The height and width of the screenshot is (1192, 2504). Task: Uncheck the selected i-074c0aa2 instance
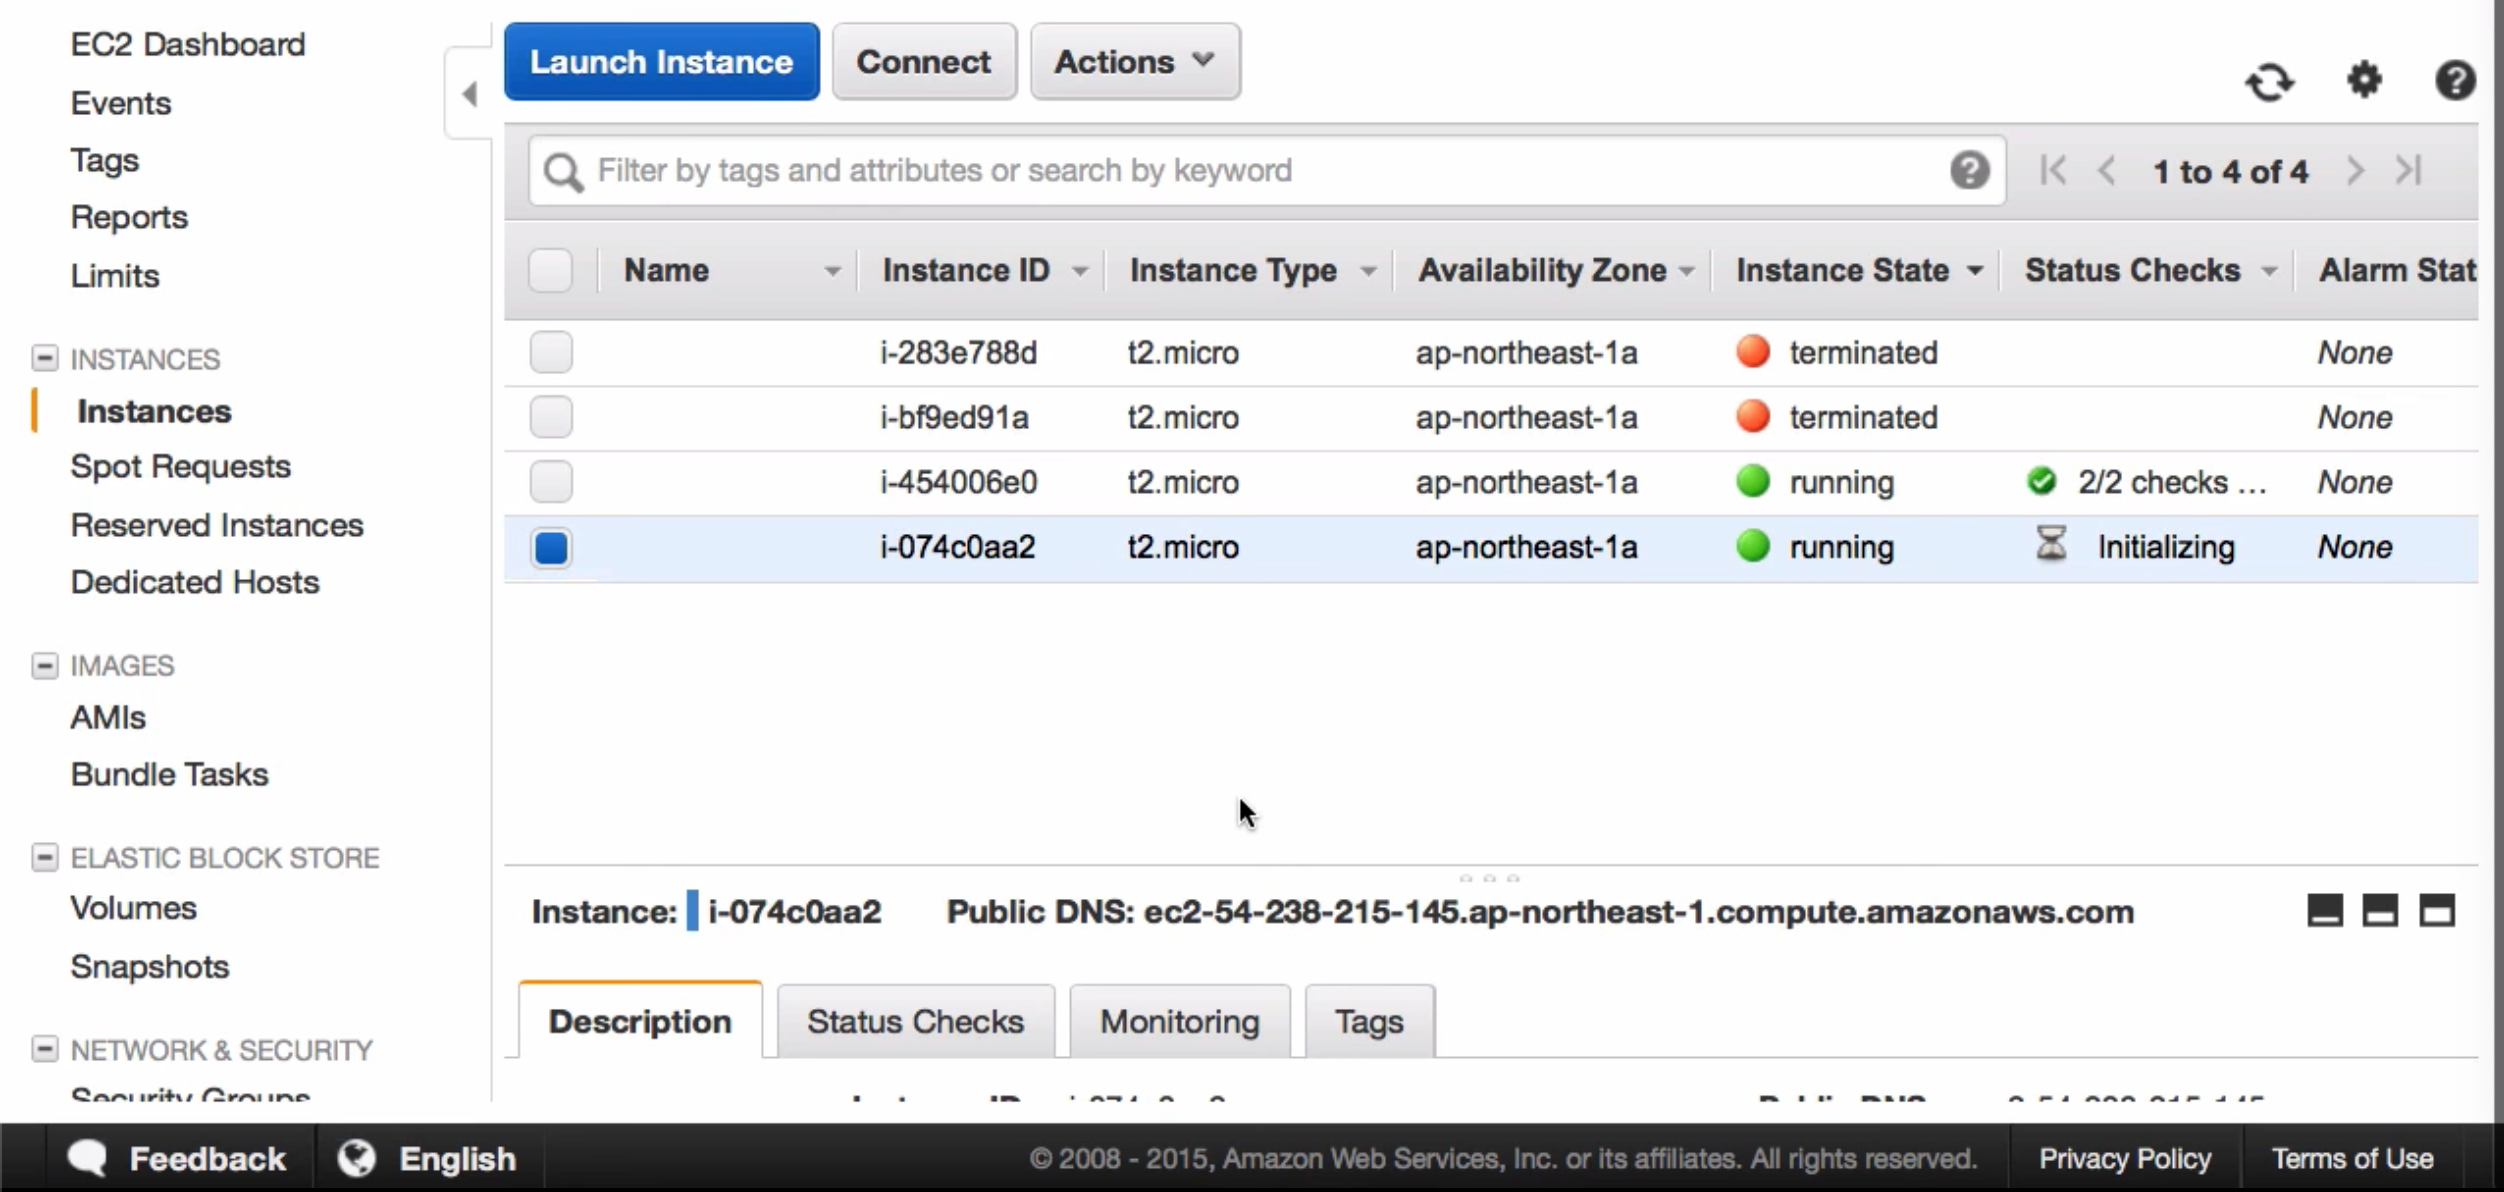[551, 548]
